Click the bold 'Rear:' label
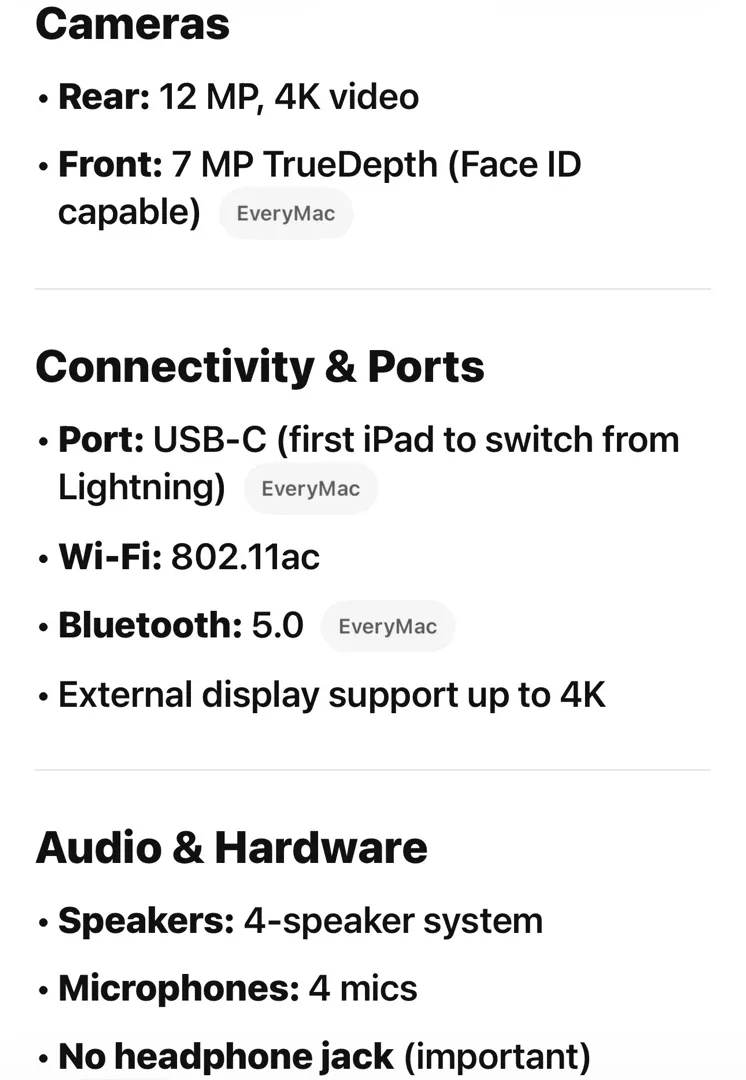The image size is (746, 1080). 104,97
